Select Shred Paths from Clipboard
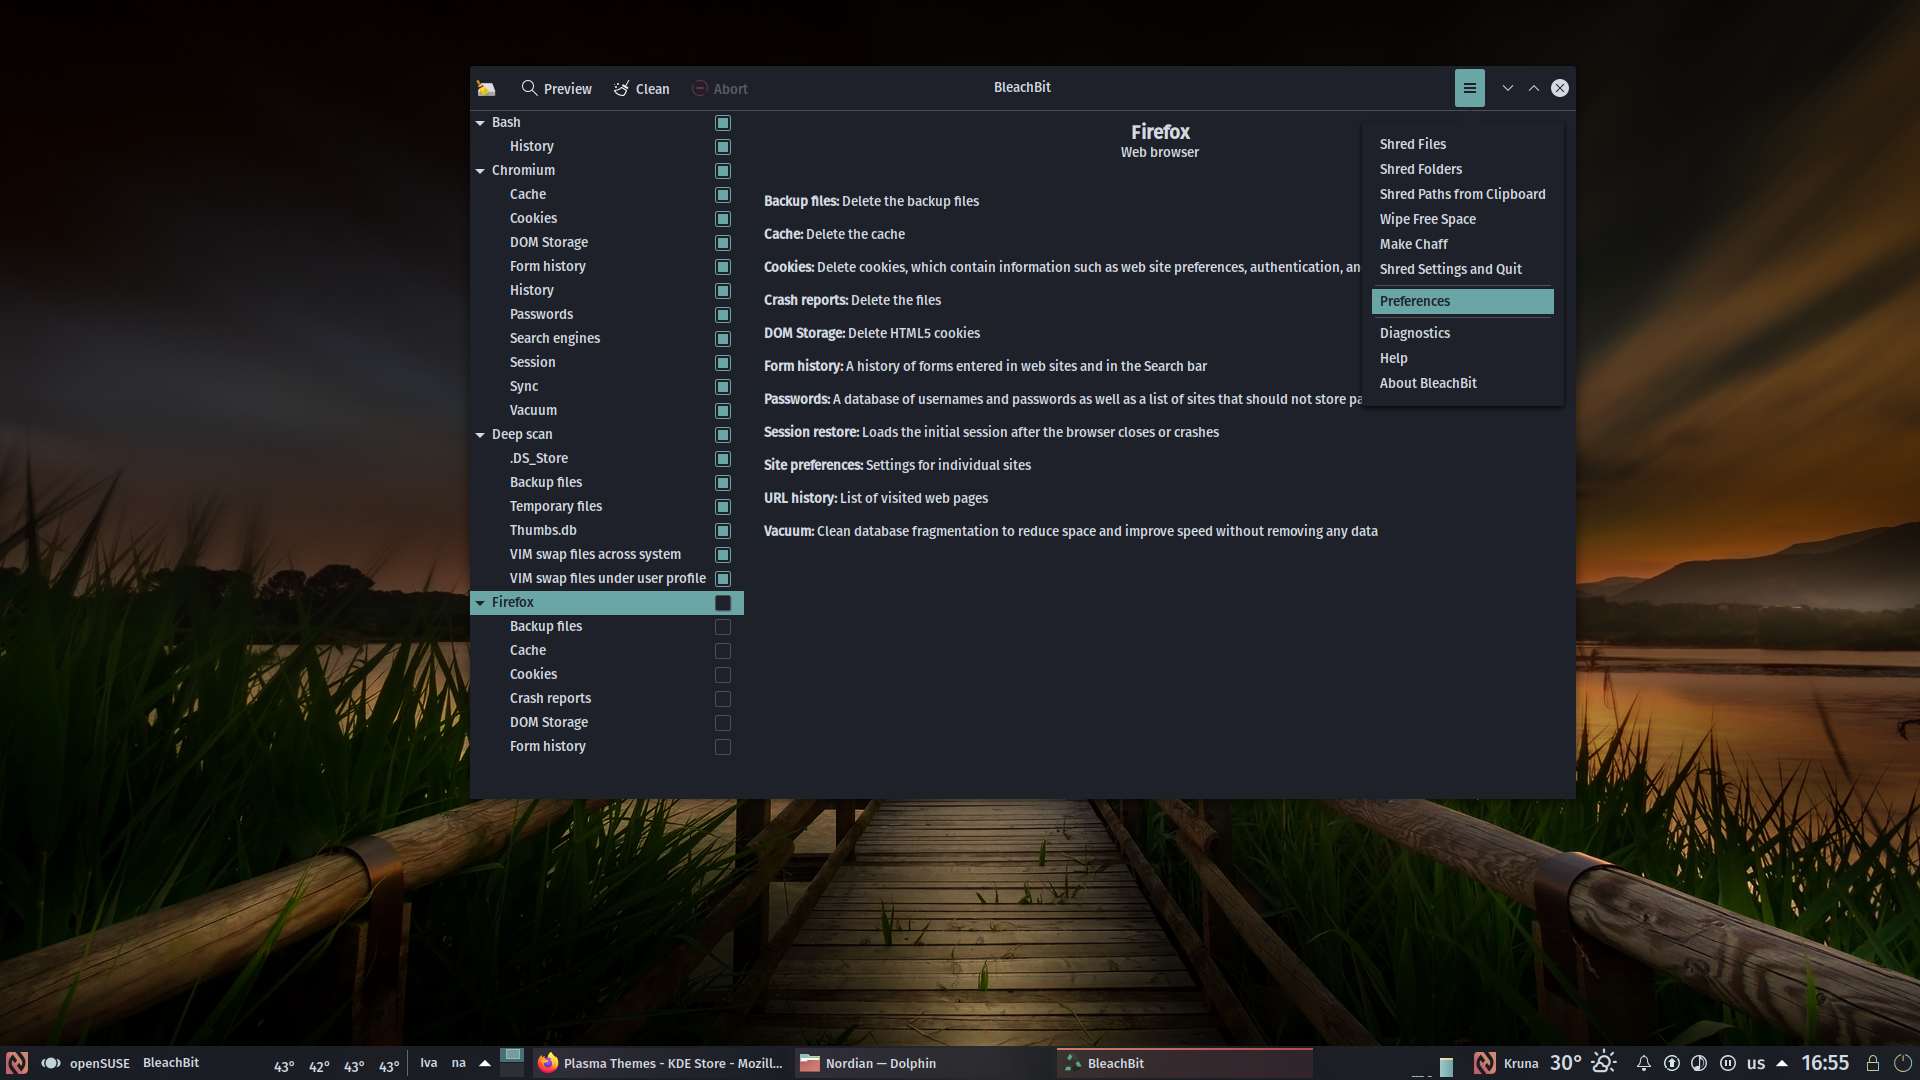Viewport: 1920px width, 1080px height. click(1462, 194)
